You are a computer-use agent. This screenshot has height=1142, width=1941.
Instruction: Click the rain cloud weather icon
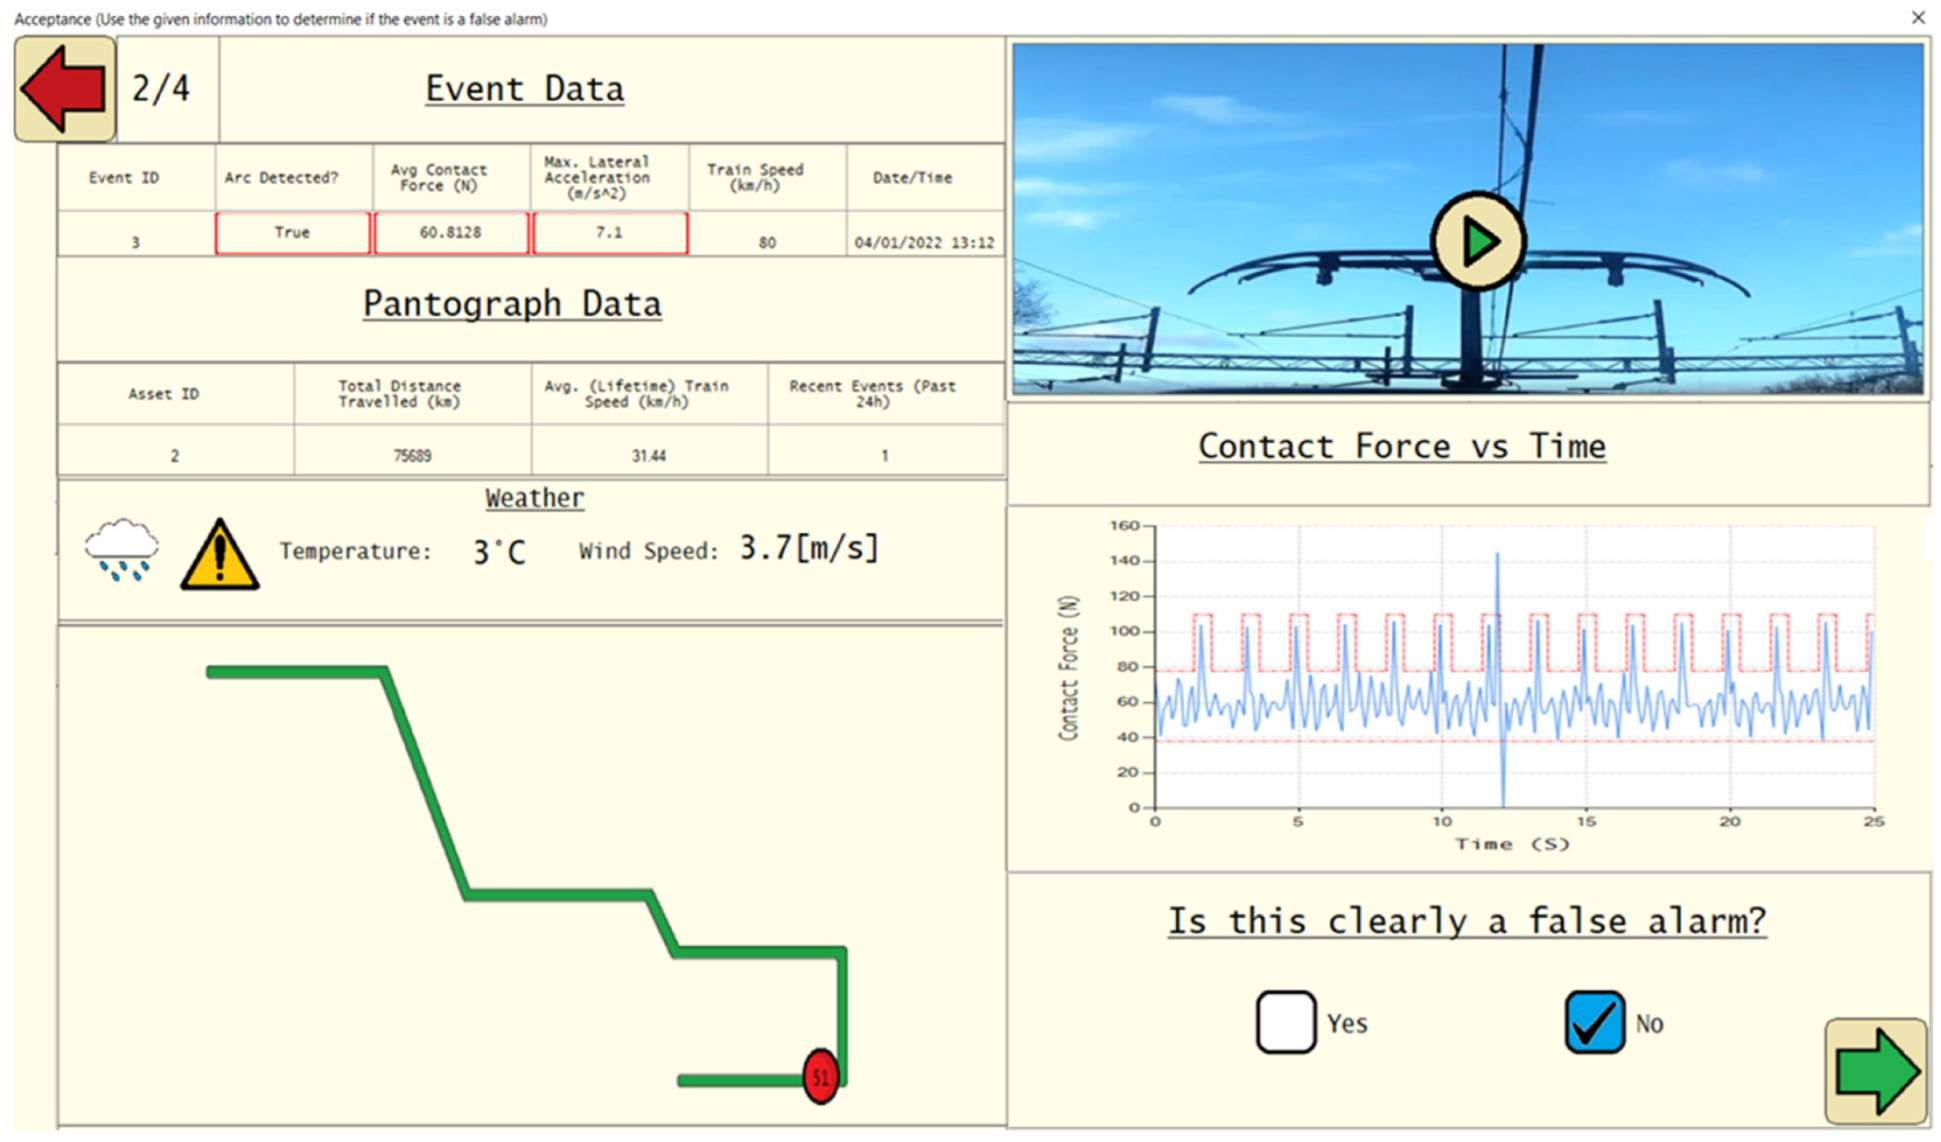pyautogui.click(x=121, y=550)
